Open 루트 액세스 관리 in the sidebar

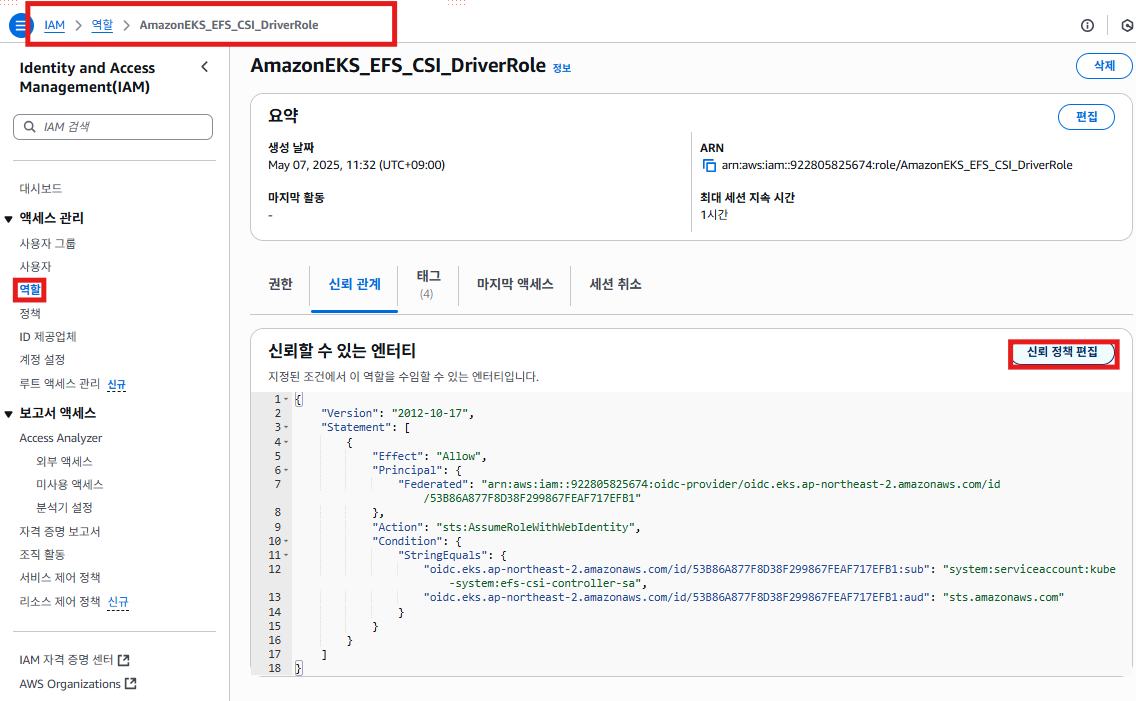(x=59, y=384)
